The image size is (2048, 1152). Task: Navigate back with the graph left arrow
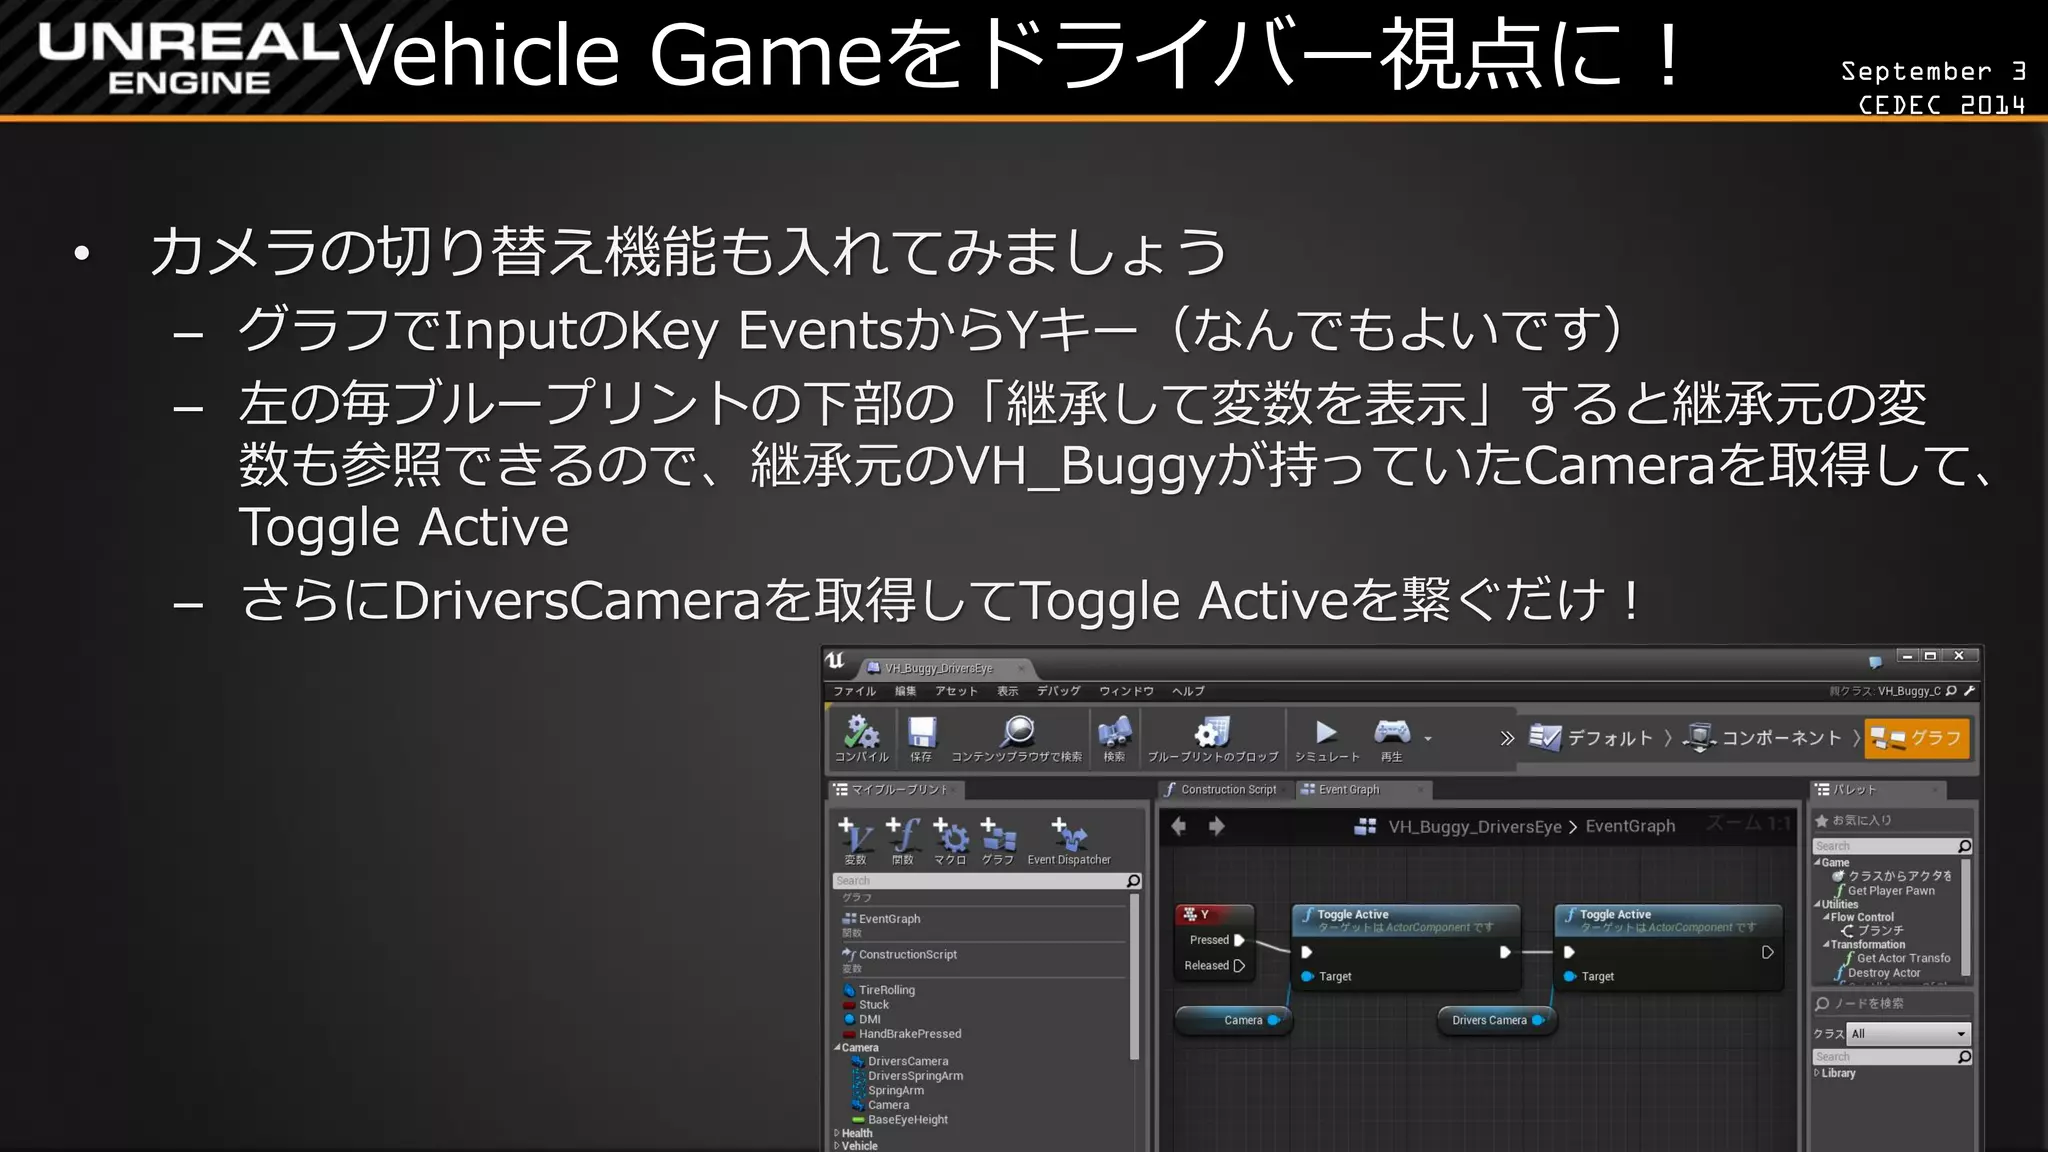pyautogui.click(x=1179, y=826)
